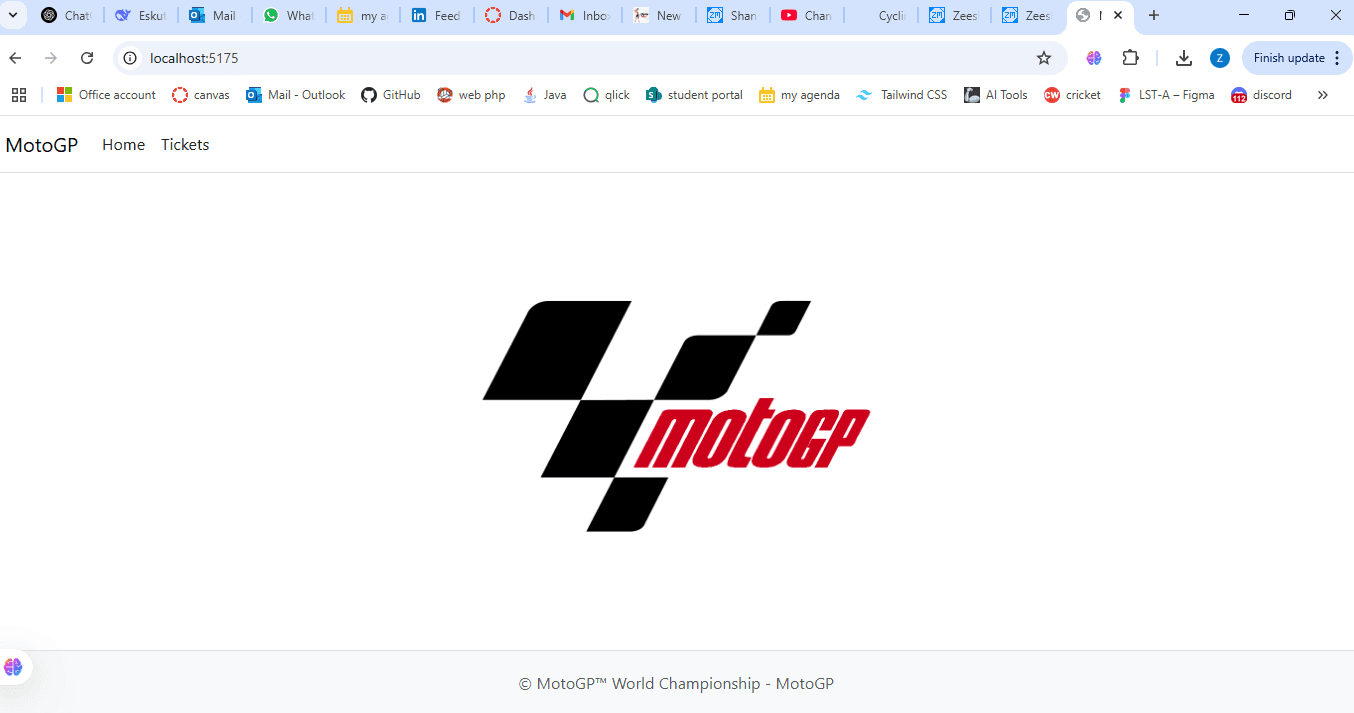Open the my agenda bookmark

coord(799,95)
